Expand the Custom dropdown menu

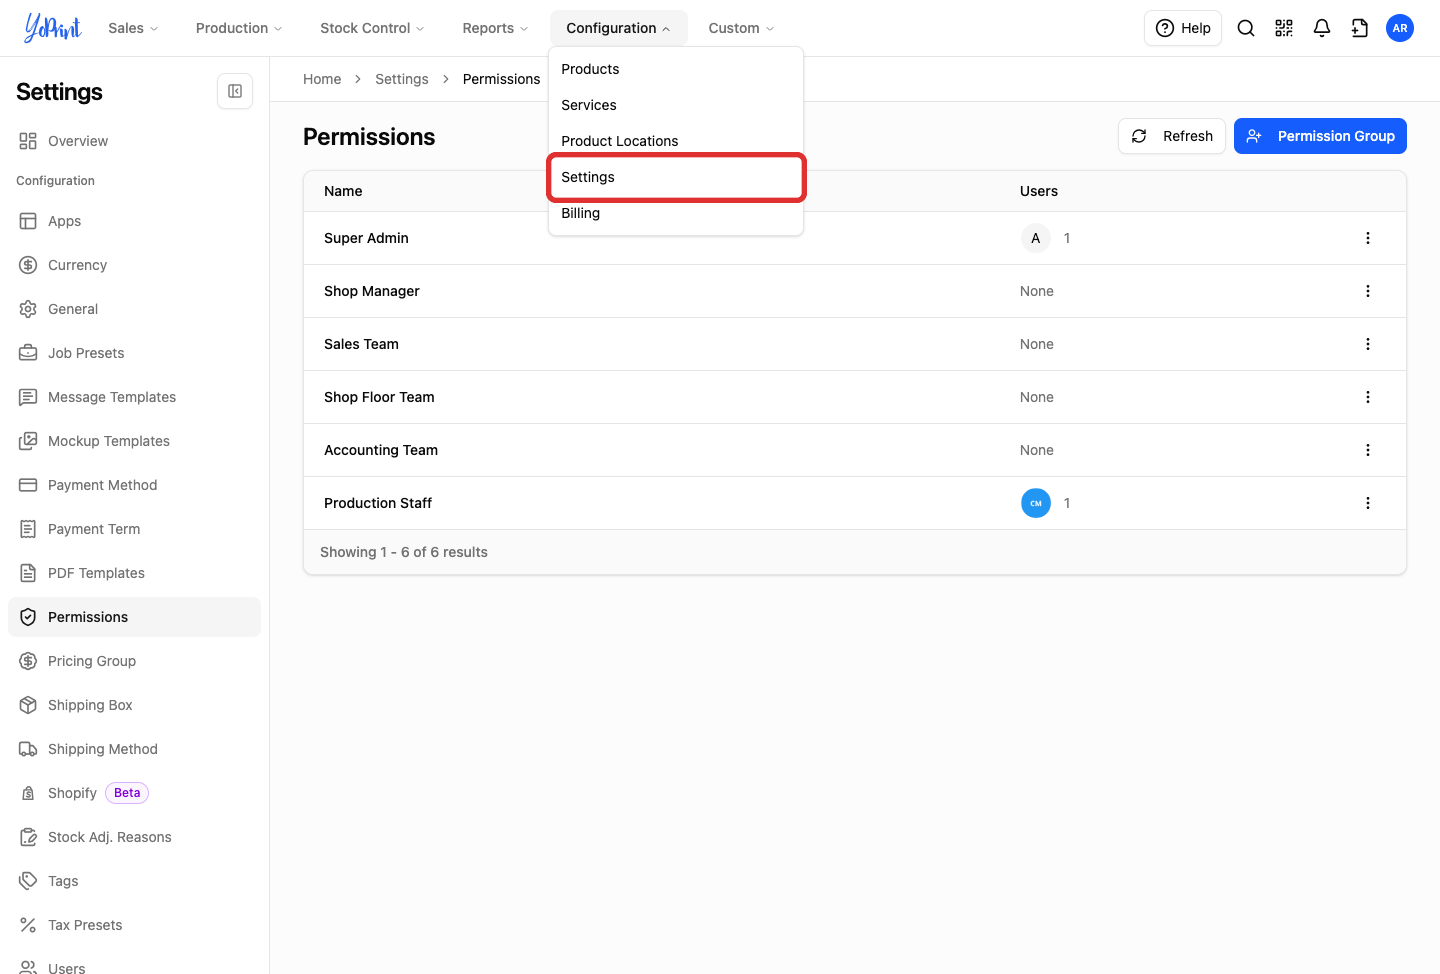[x=741, y=28]
